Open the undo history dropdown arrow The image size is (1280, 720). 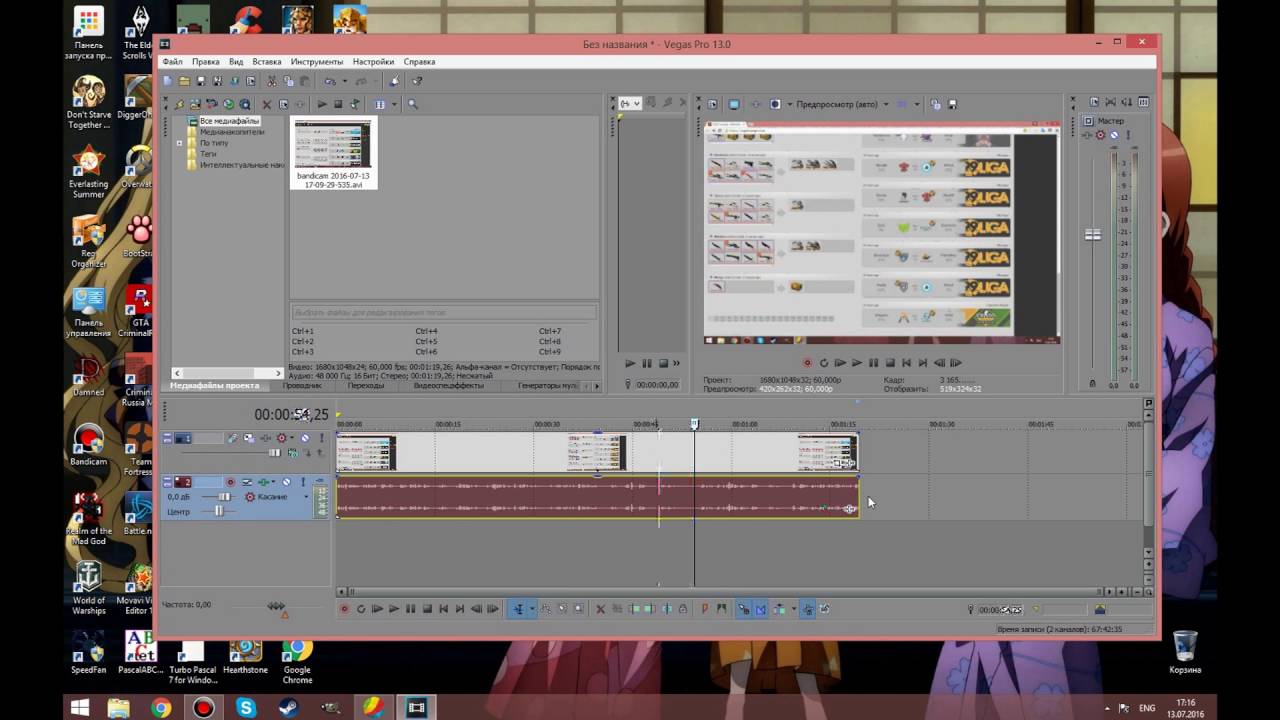click(x=344, y=81)
